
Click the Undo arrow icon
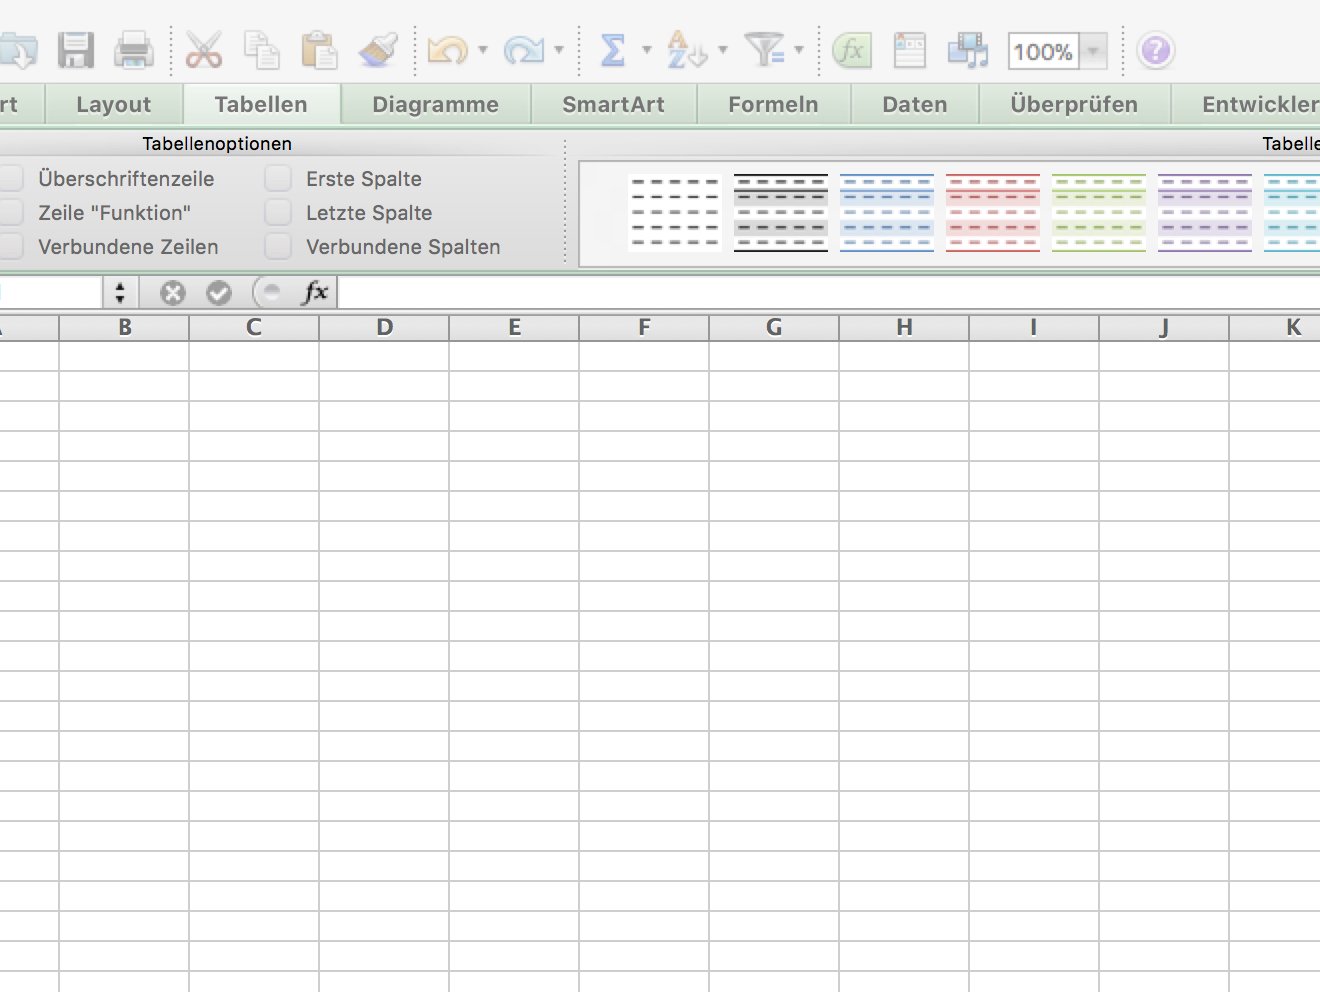[447, 50]
